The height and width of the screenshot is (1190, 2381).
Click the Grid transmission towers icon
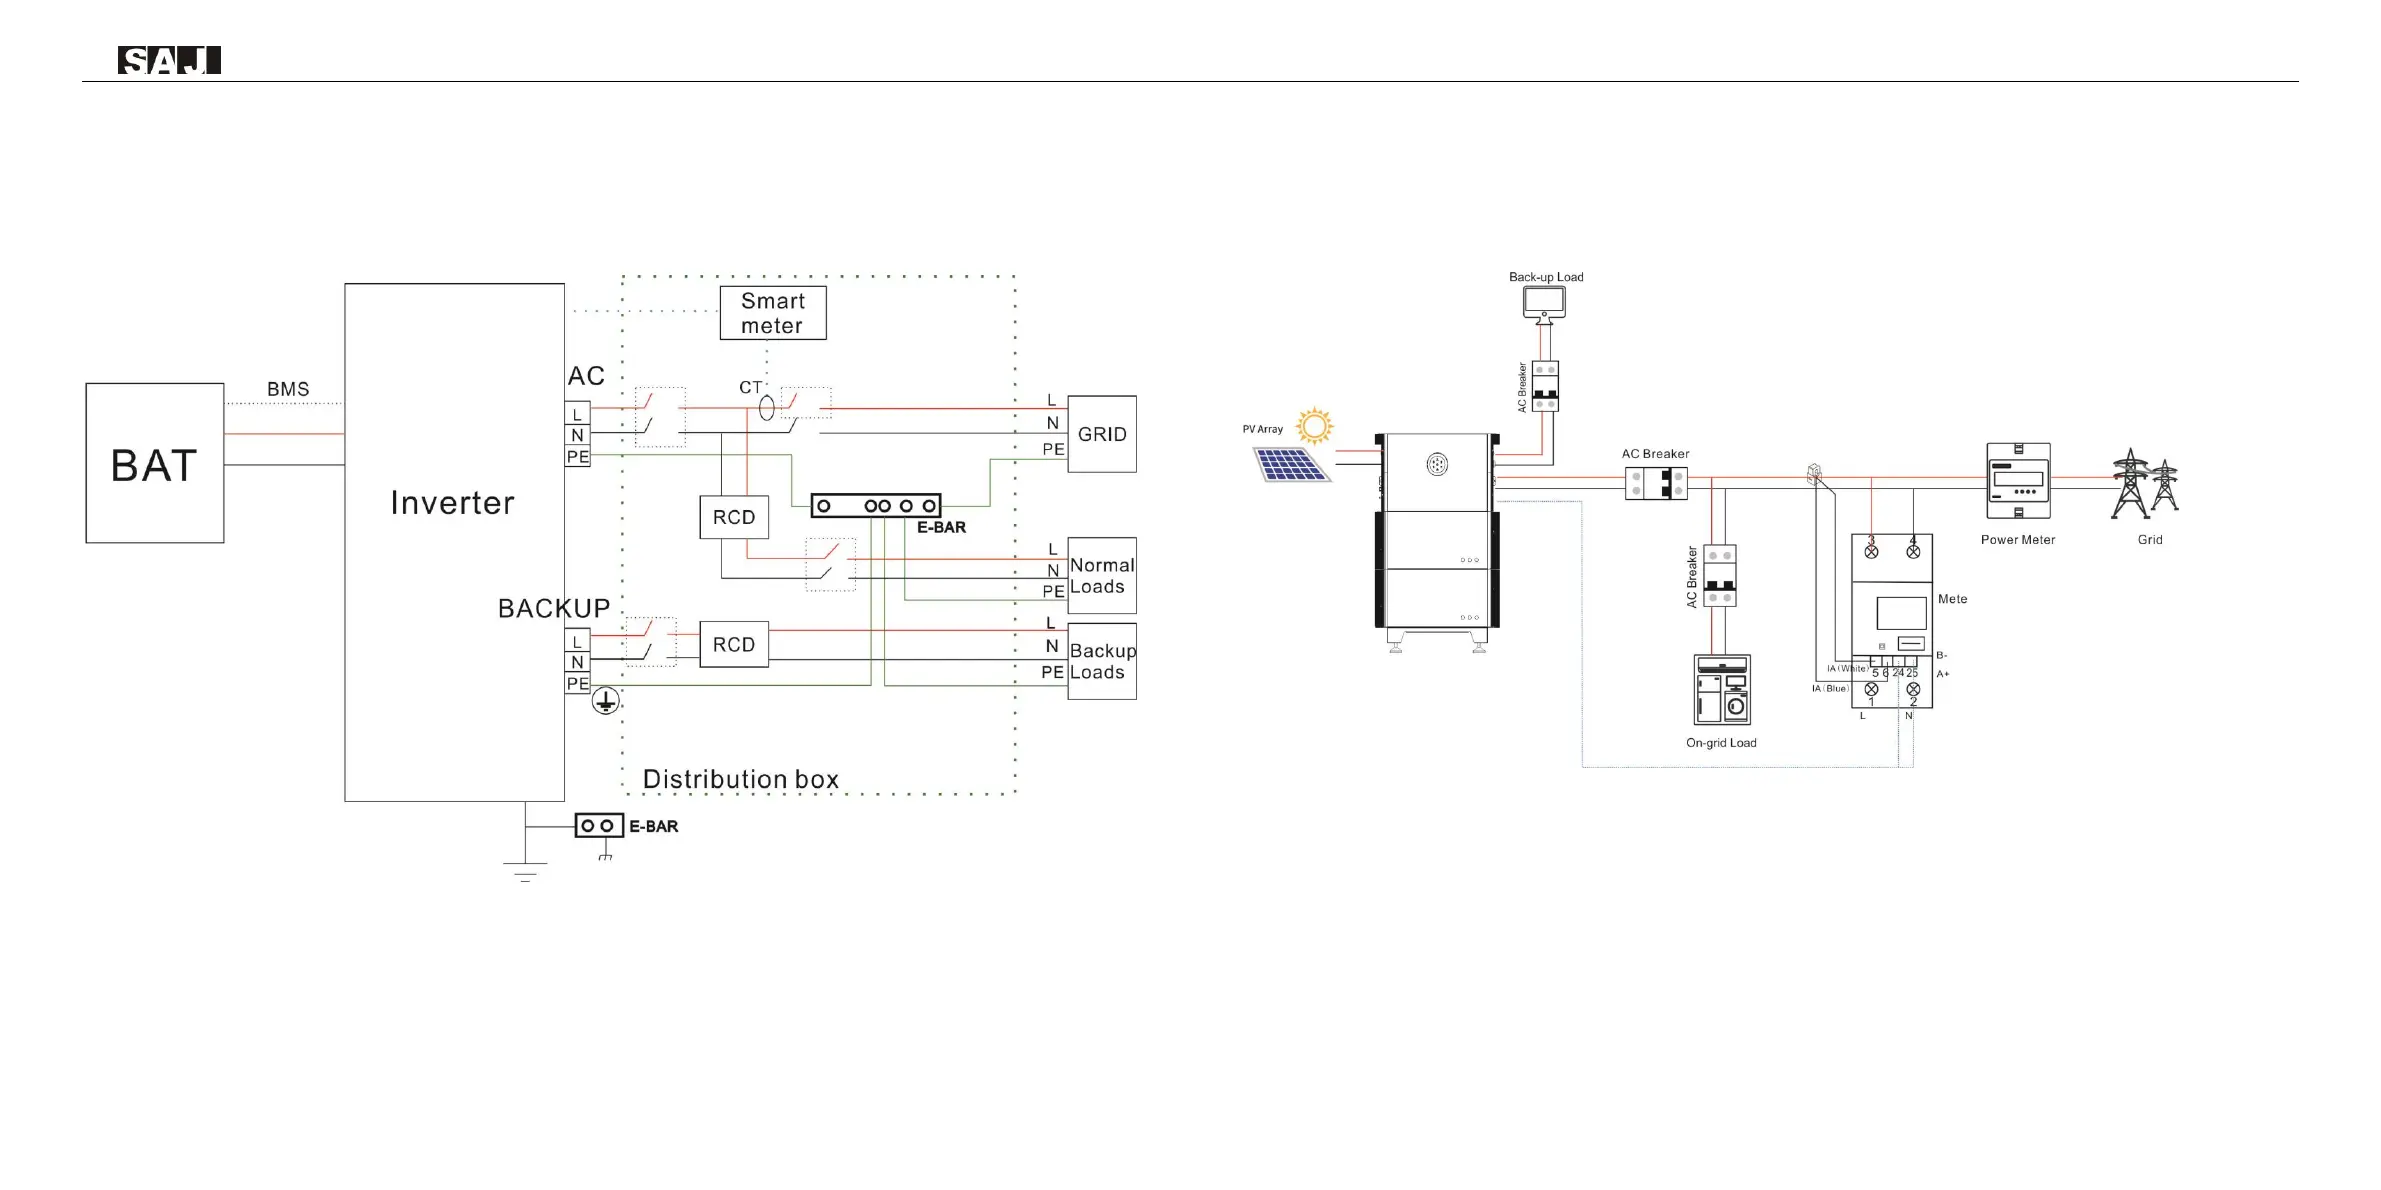pos(2144,485)
